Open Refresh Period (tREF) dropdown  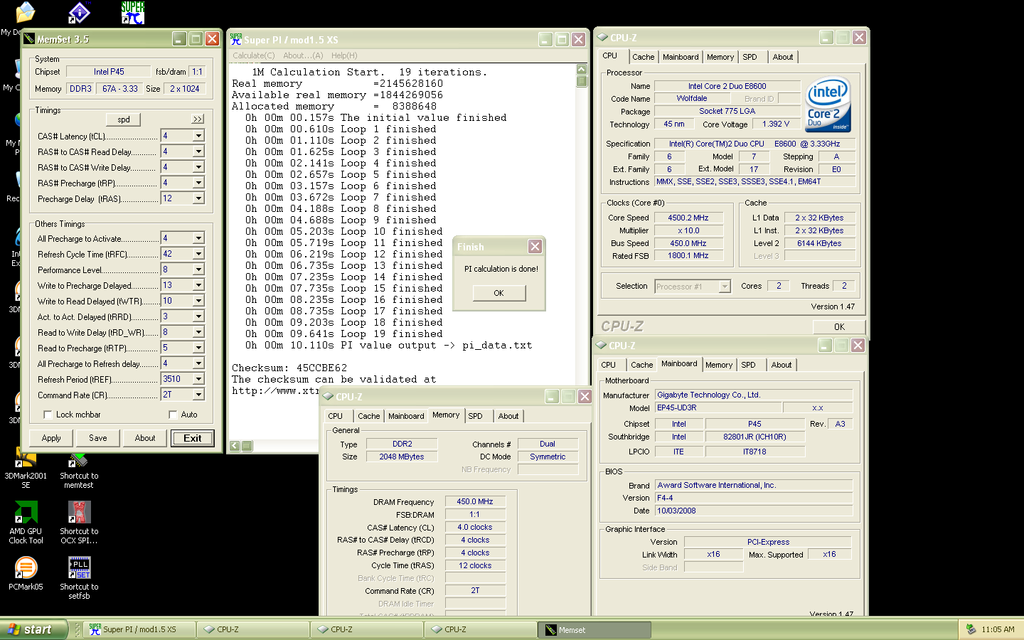click(198, 379)
